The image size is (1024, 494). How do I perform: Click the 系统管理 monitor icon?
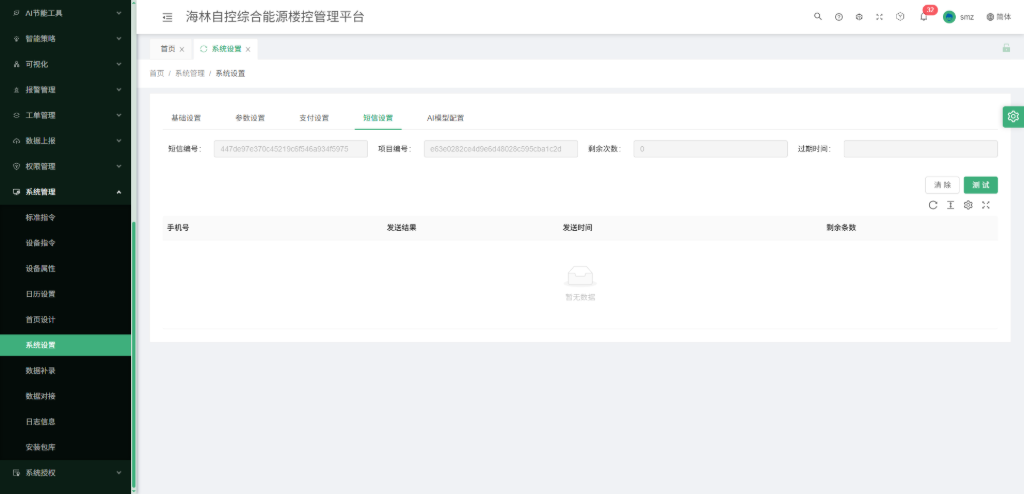16,192
